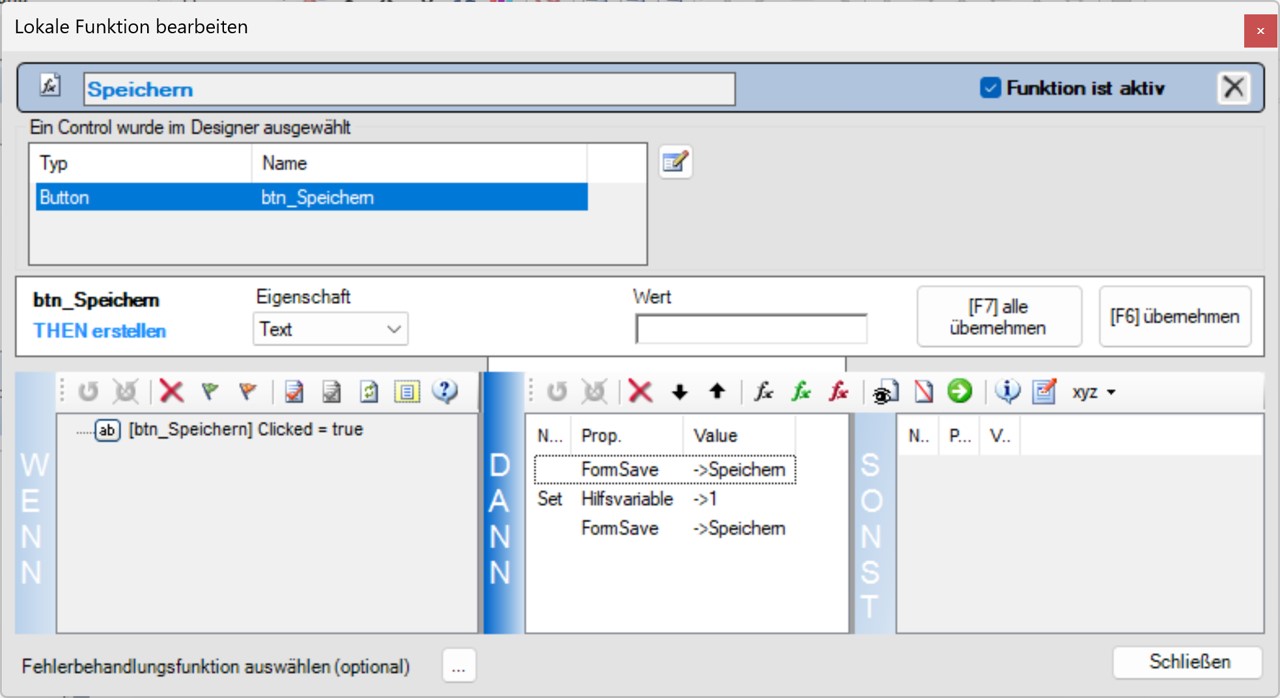Image resolution: width=1280 pixels, height=698 pixels.
Task: Open the Eigenschaft dropdown showing Text
Action: coord(330,329)
